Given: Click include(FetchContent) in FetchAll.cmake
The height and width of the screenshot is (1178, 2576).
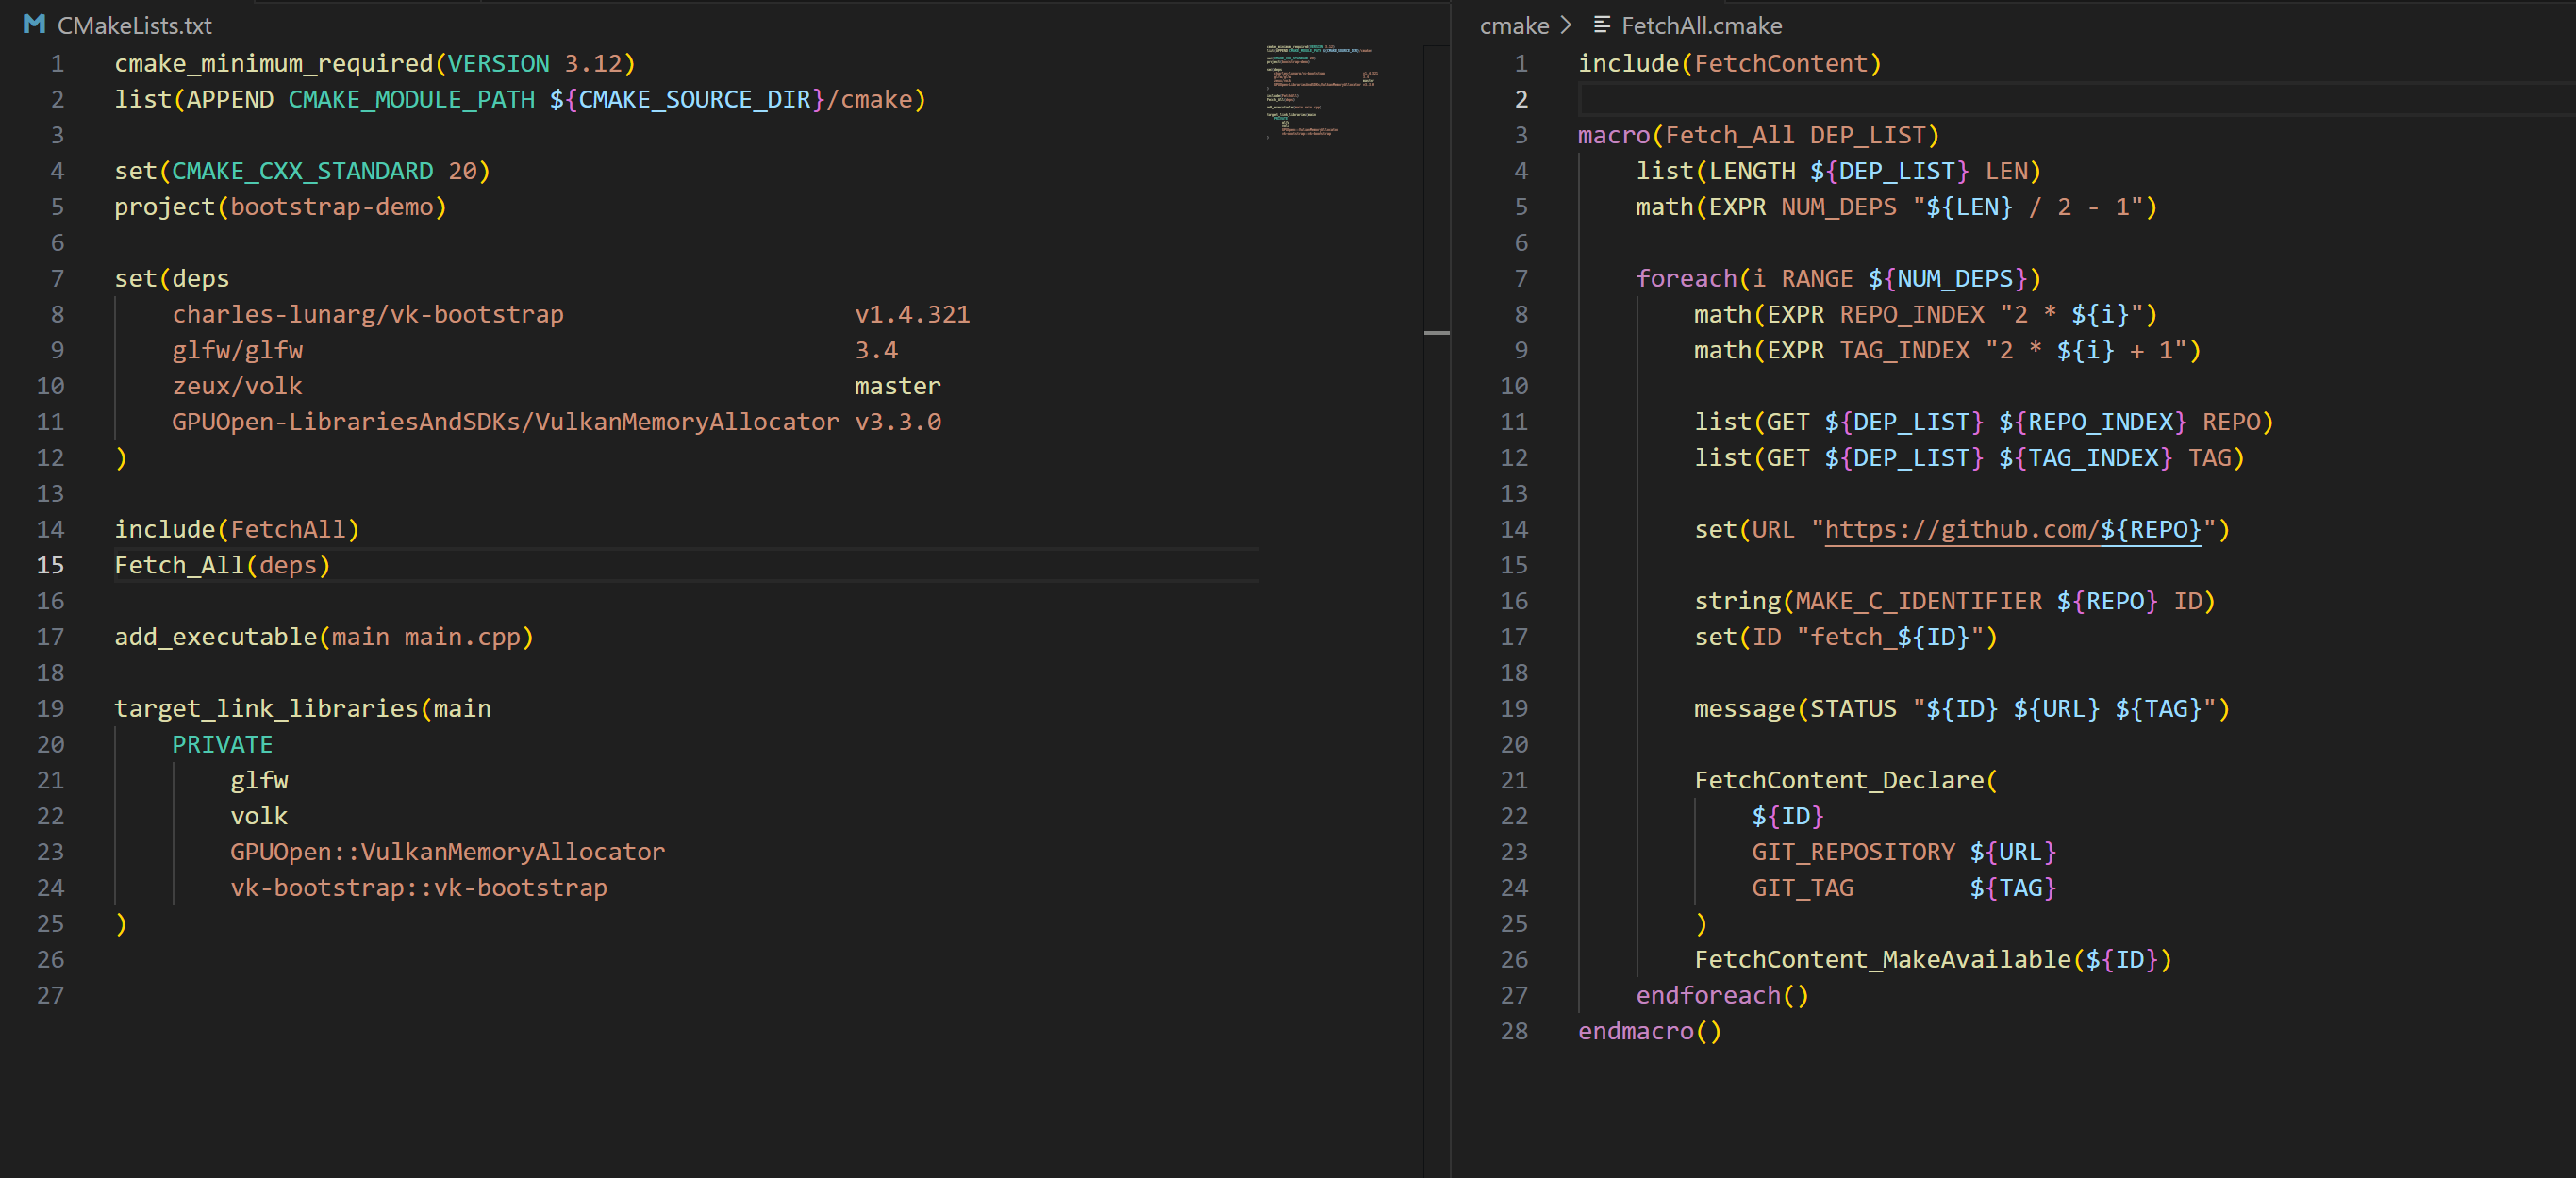Looking at the screenshot, I should click(x=1729, y=63).
